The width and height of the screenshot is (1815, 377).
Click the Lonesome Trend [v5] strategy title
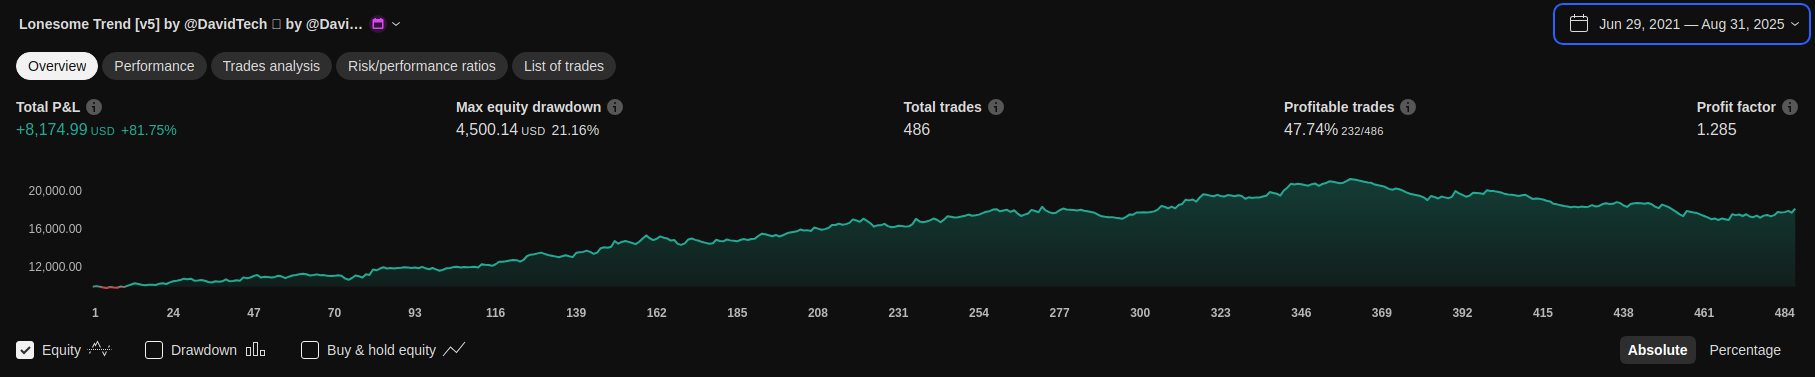pos(190,24)
